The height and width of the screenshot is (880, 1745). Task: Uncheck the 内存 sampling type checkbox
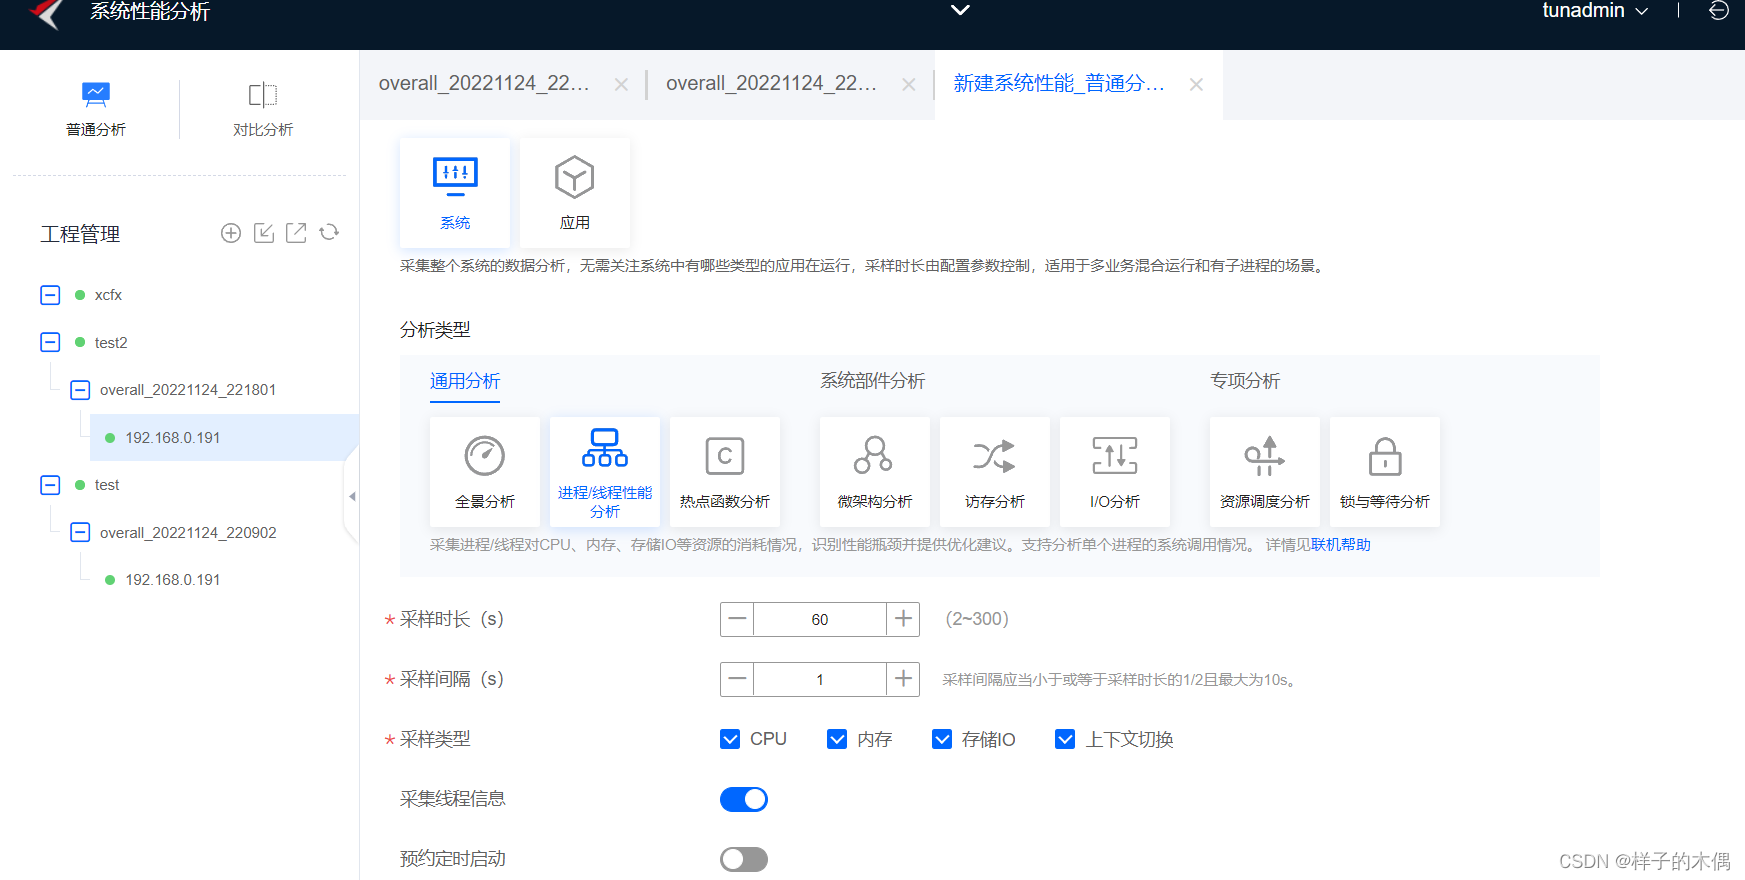[837, 739]
